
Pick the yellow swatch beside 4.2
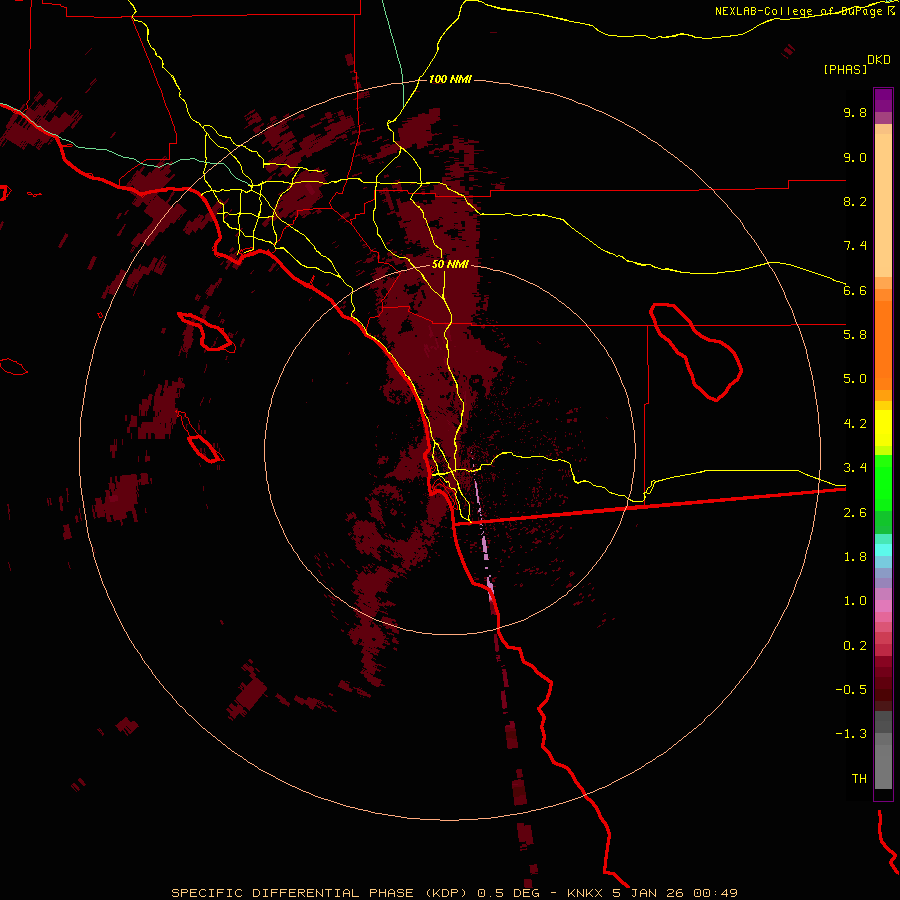(883, 428)
